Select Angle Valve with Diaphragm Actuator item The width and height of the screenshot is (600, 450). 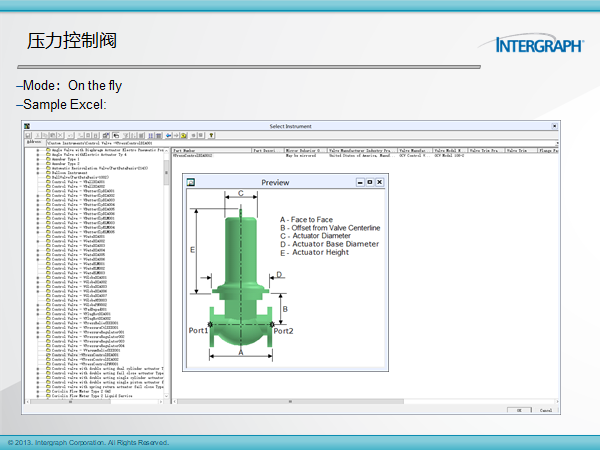pyautogui.click(x=108, y=150)
